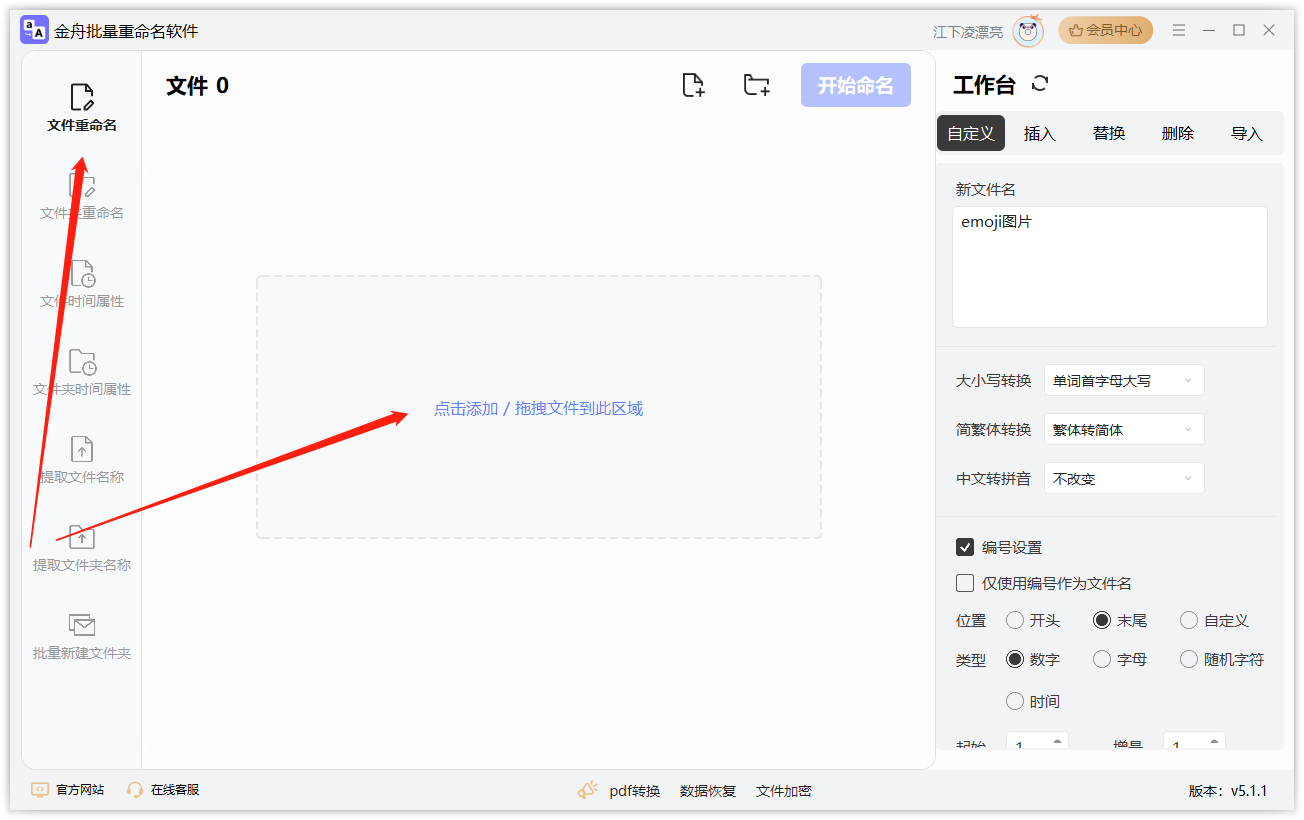Open the pdf转换 link
The image size is (1304, 820).
635,791
